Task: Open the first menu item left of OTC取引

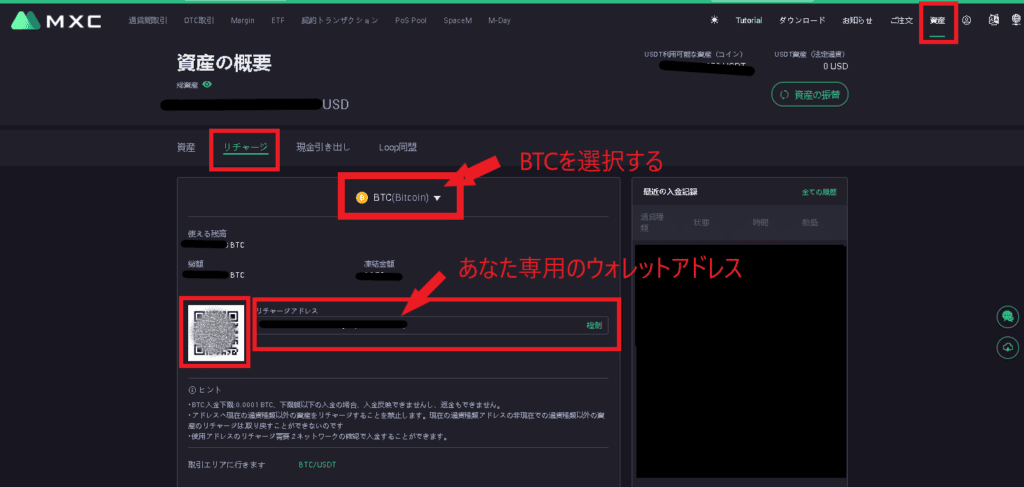Action: point(148,20)
